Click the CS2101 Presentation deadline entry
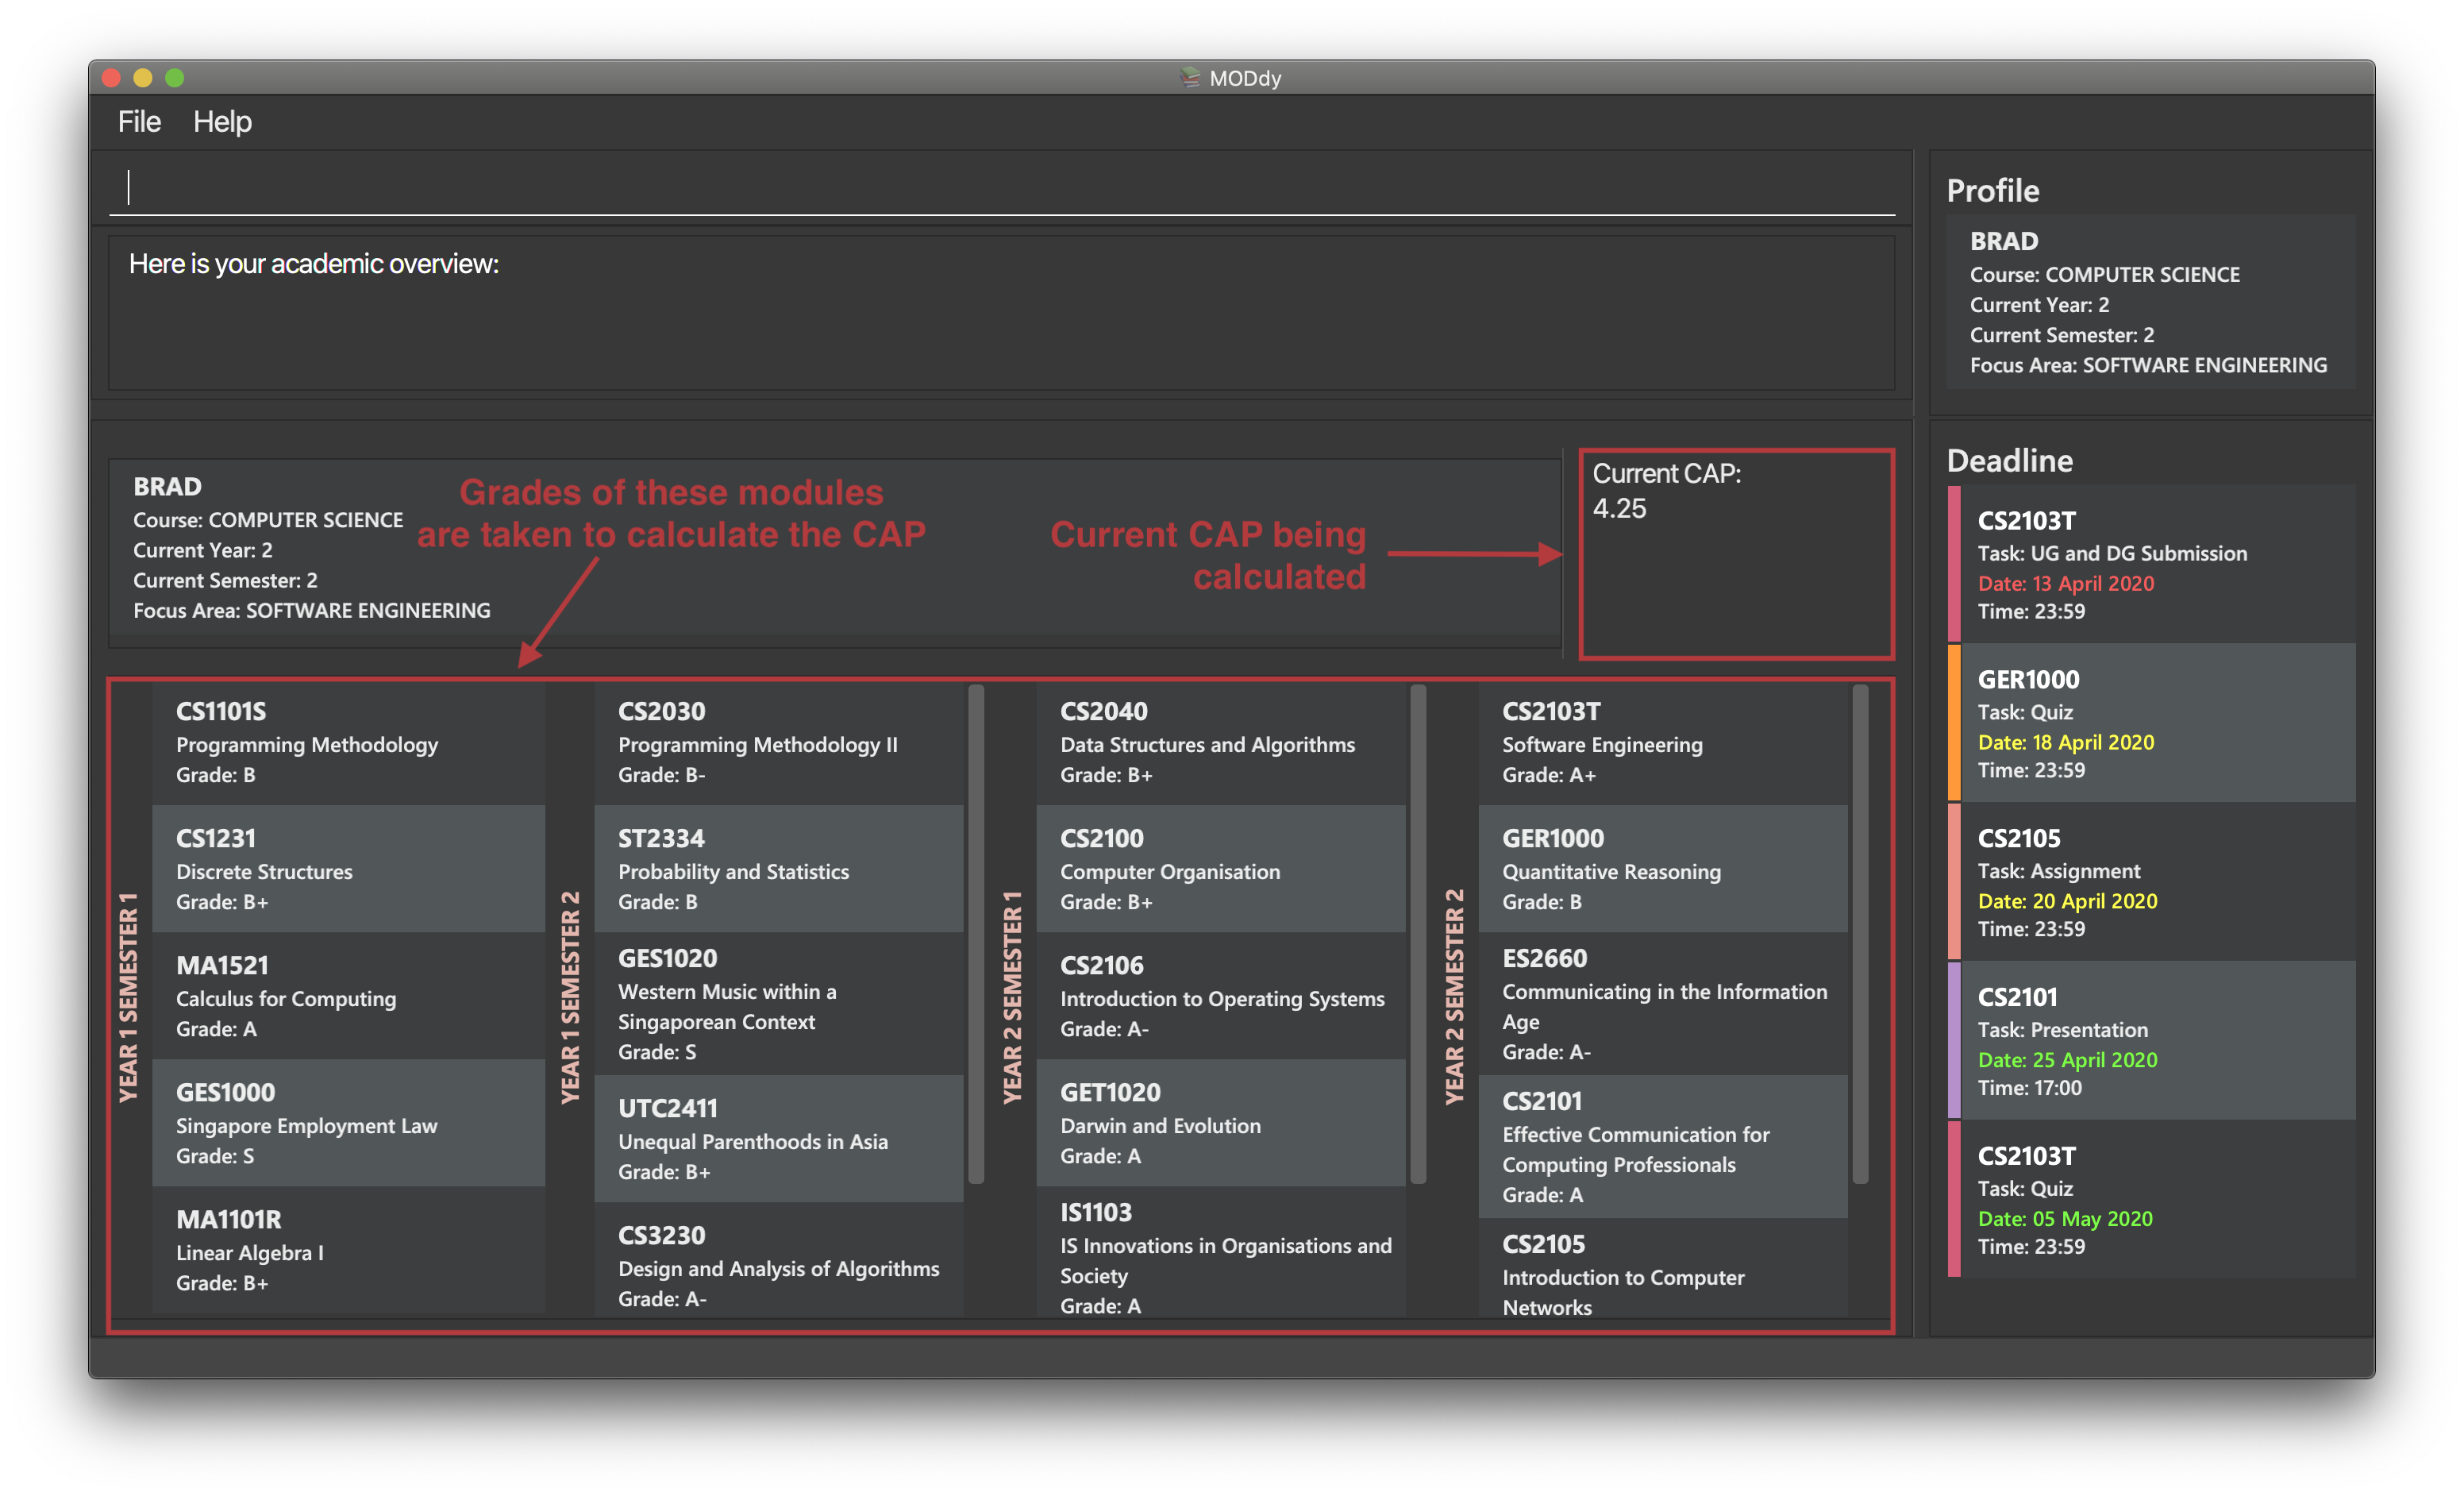 click(2152, 1041)
